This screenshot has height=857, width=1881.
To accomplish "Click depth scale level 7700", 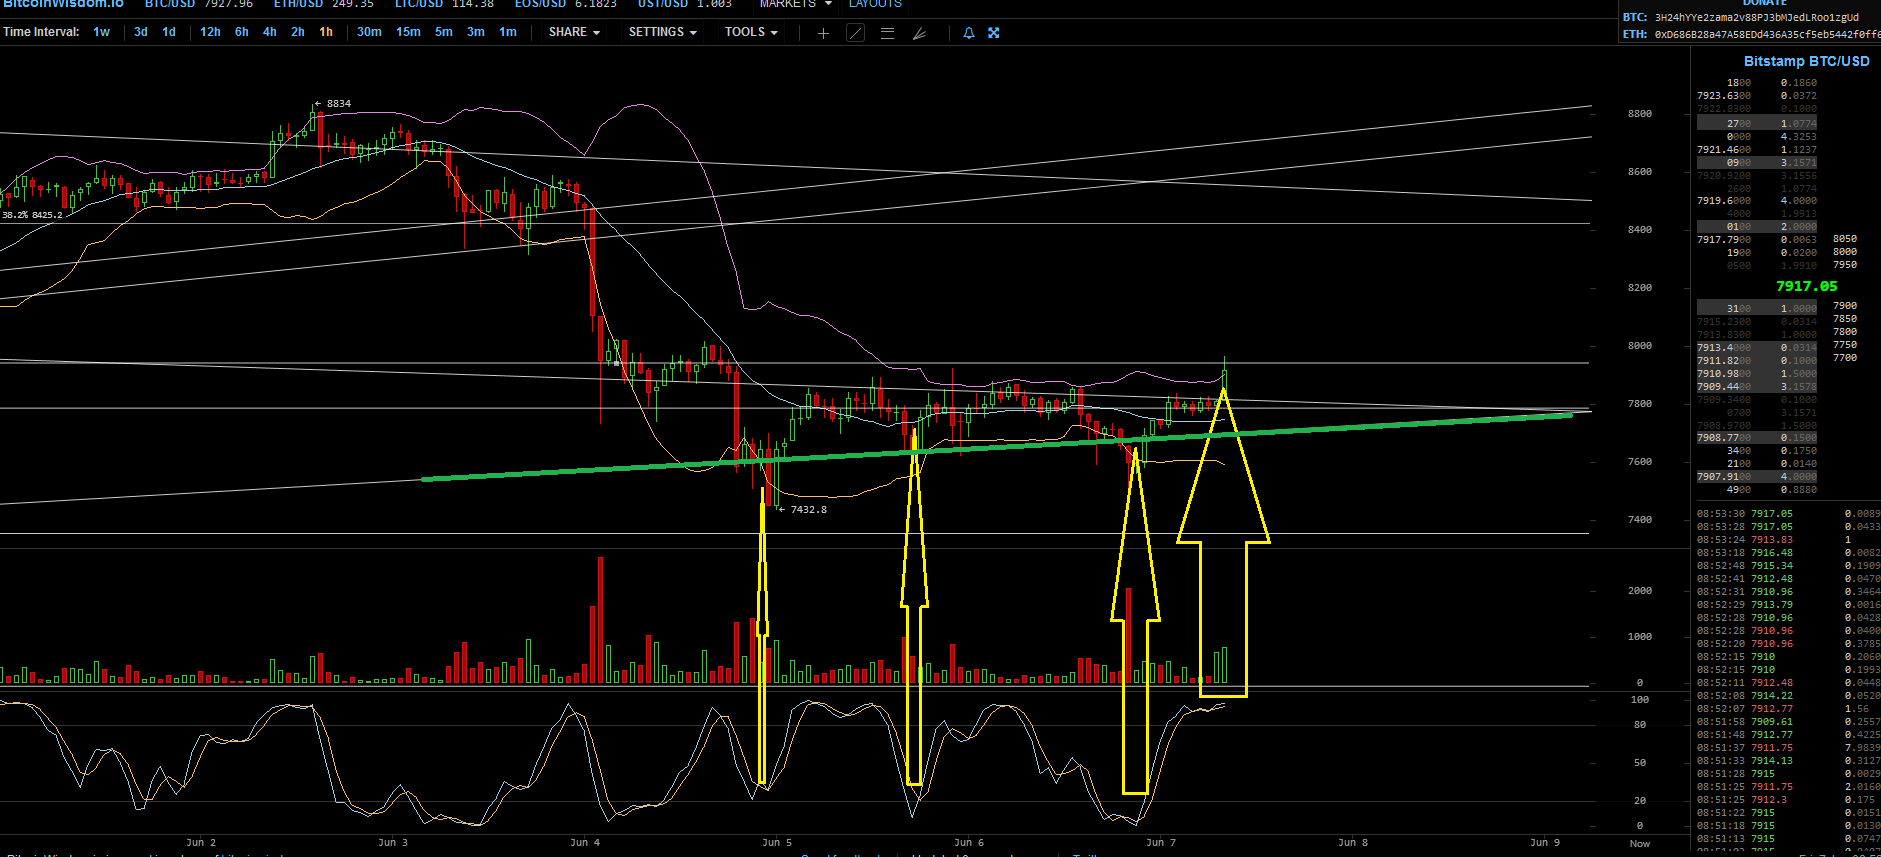I will pyautogui.click(x=1845, y=357).
